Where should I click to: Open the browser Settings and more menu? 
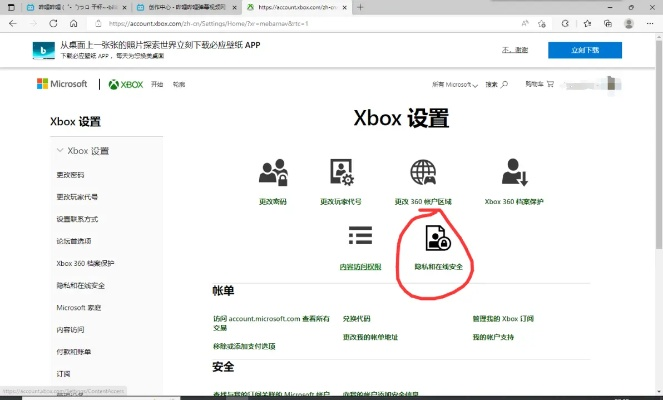point(650,24)
